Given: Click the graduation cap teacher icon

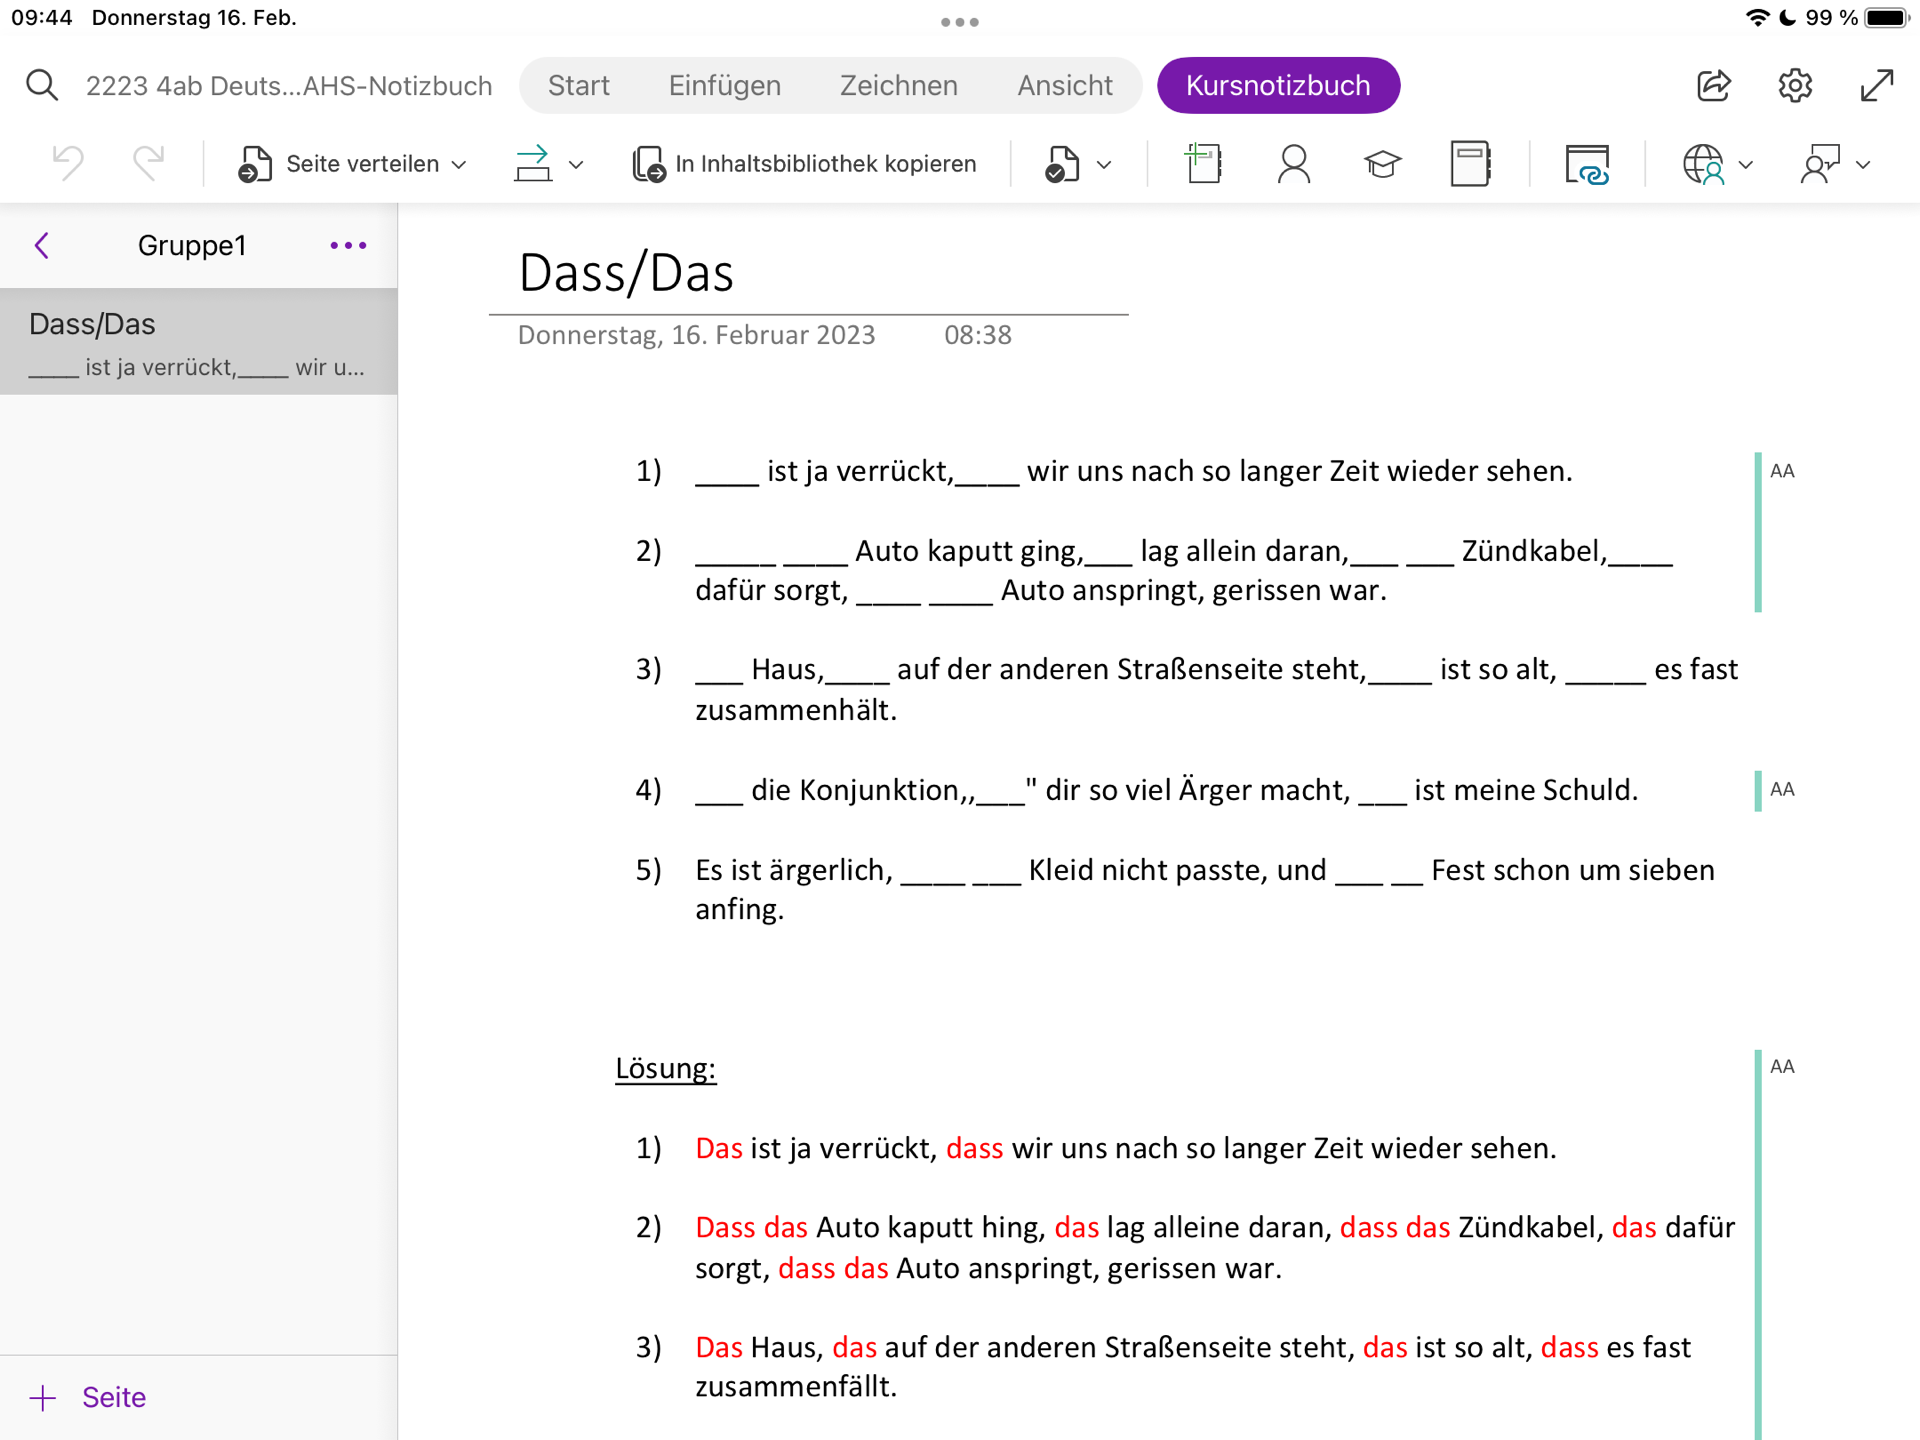Looking at the screenshot, I should [x=1382, y=163].
